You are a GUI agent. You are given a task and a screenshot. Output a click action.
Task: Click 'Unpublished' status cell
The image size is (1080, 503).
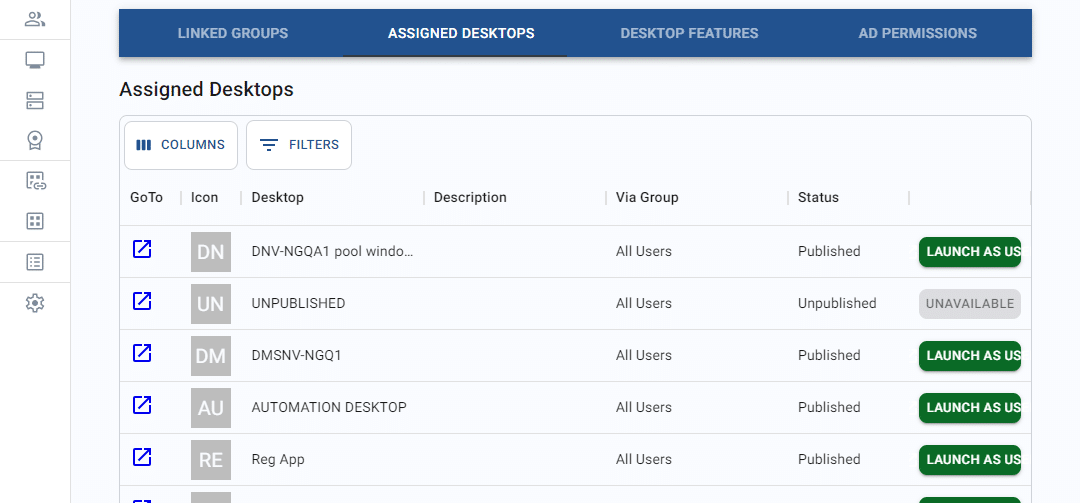pos(837,304)
